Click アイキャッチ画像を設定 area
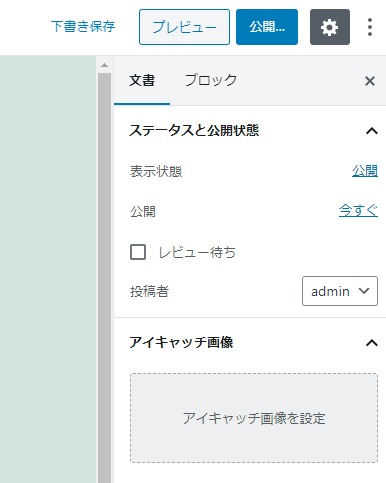 [254, 418]
